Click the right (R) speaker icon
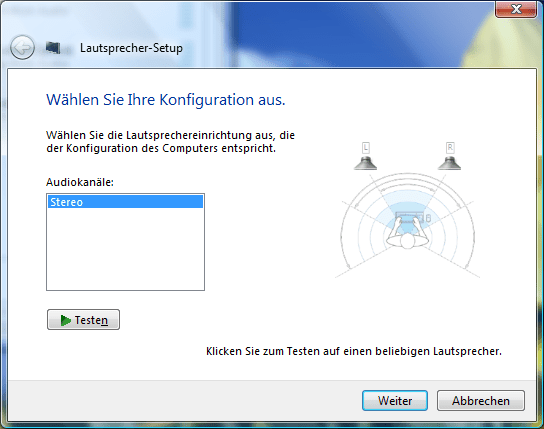 pos(450,163)
